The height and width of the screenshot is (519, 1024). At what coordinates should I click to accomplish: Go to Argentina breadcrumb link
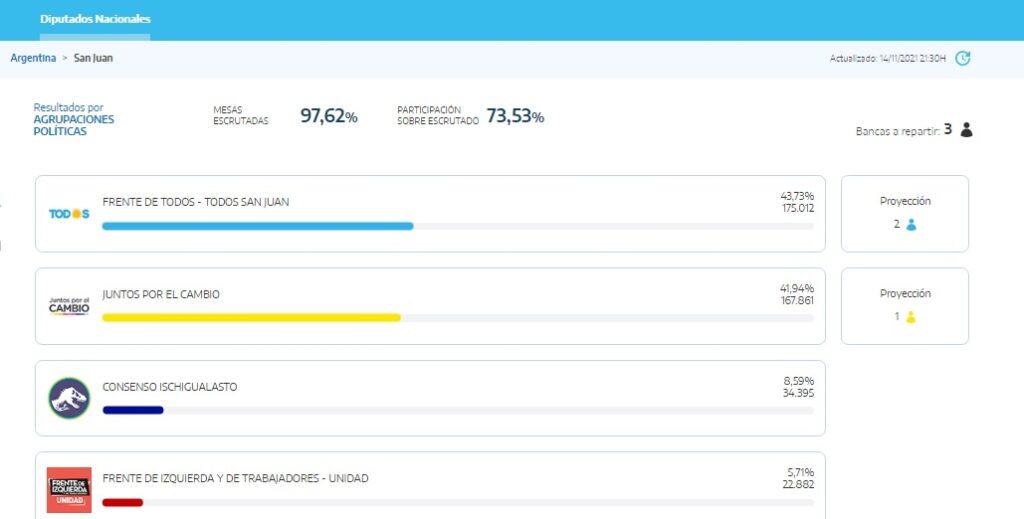tap(33, 58)
